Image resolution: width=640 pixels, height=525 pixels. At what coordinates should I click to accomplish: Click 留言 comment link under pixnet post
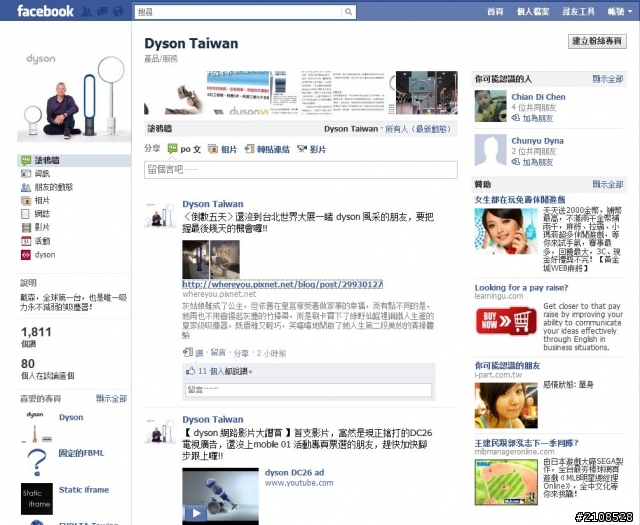tap(218, 353)
